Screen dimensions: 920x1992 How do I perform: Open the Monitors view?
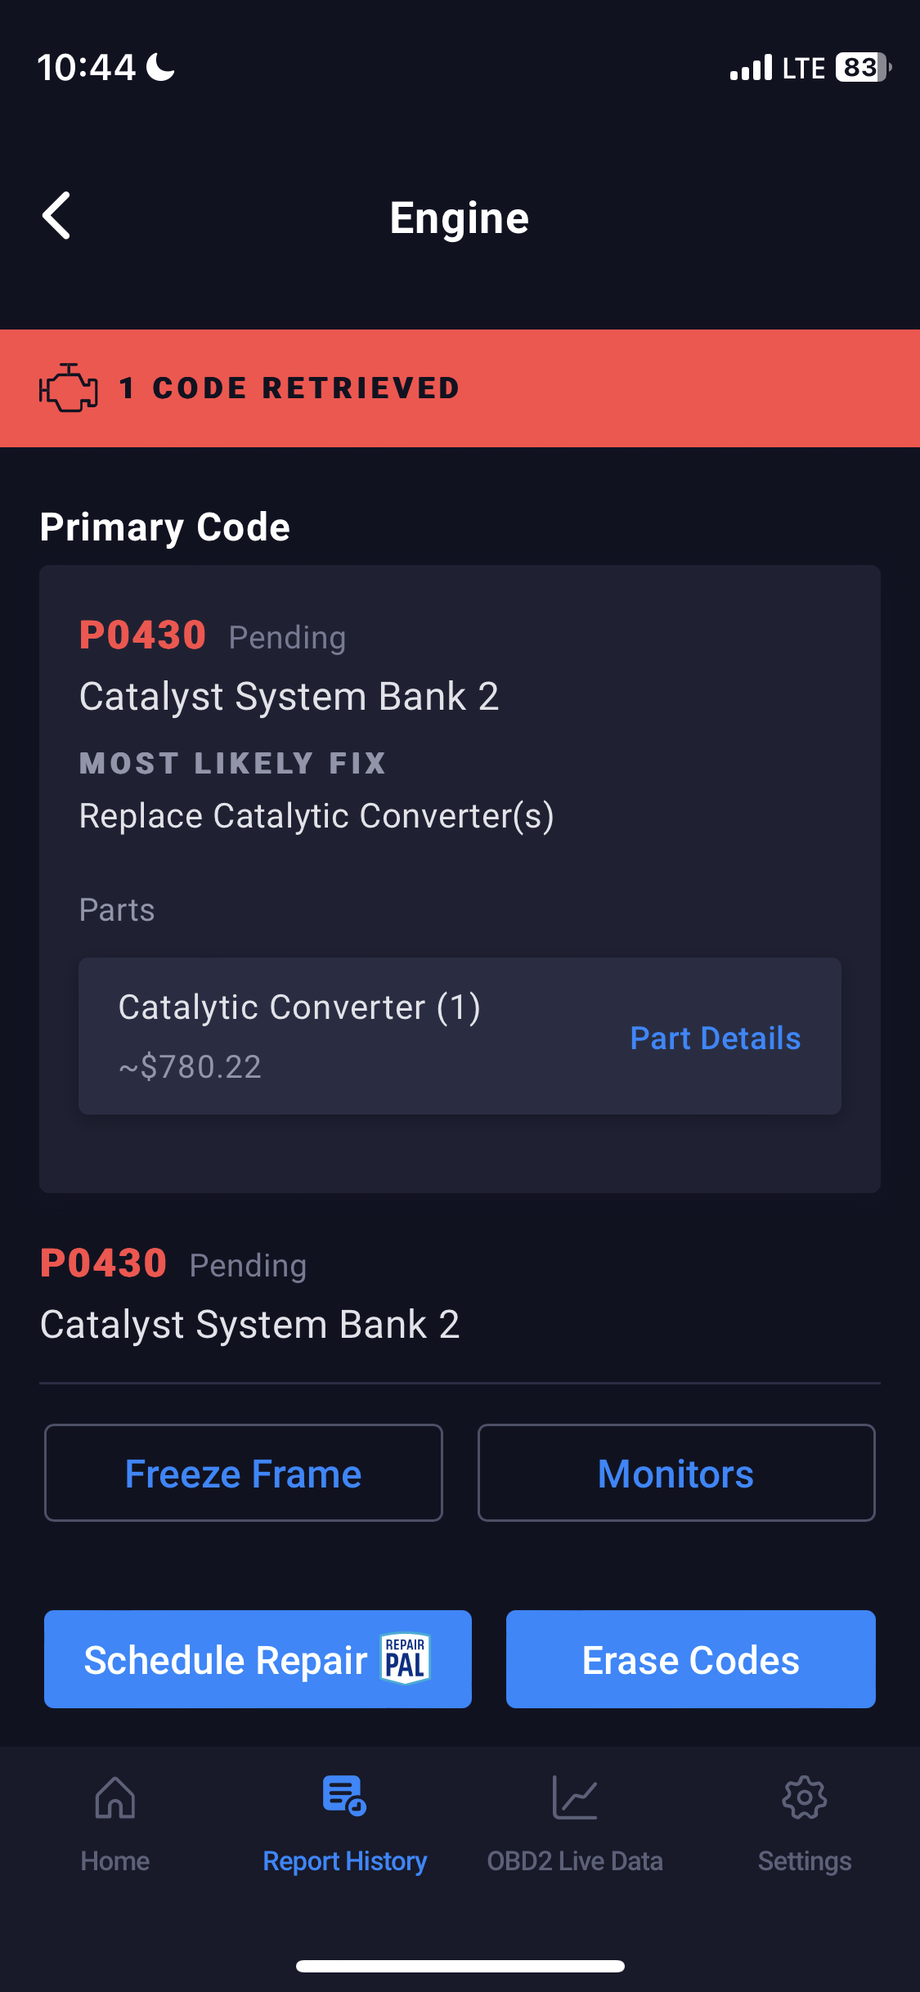pos(676,1473)
